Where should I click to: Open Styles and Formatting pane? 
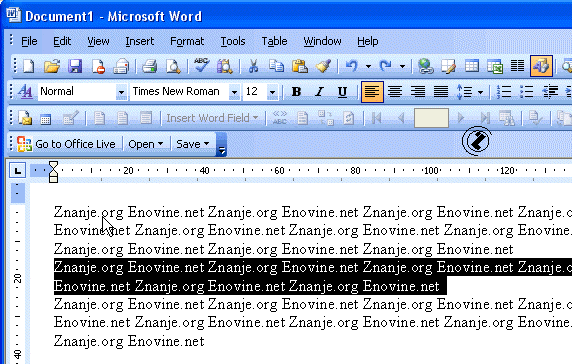pyautogui.click(x=25, y=92)
